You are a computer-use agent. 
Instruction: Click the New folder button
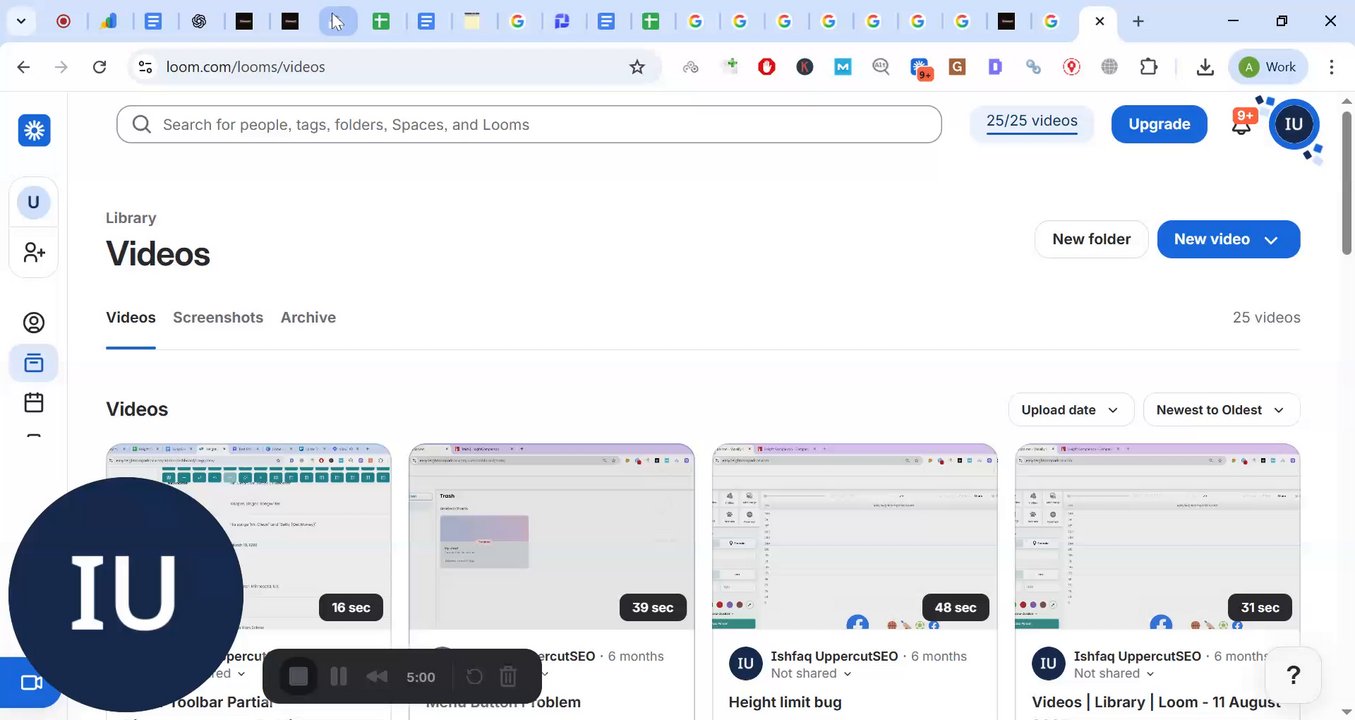point(1091,239)
